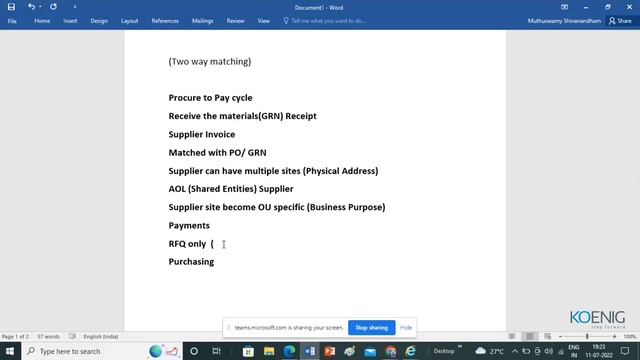This screenshot has height=360, width=640.
Task: Click the Share button
Action: click(620, 21)
